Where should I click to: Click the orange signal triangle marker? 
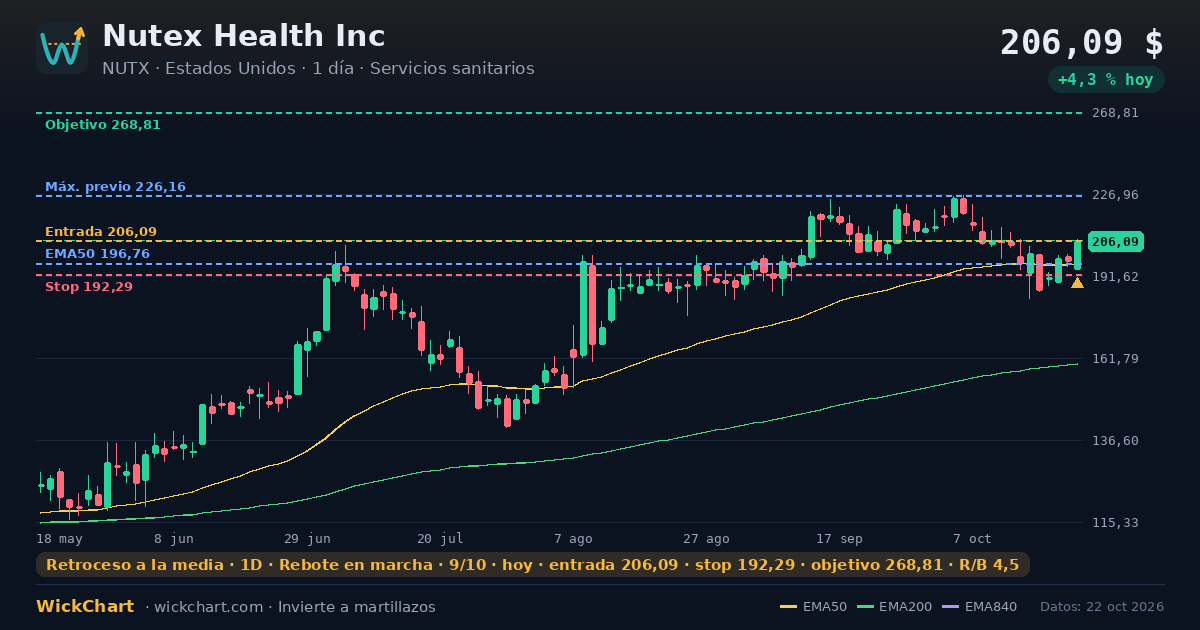point(1077,283)
